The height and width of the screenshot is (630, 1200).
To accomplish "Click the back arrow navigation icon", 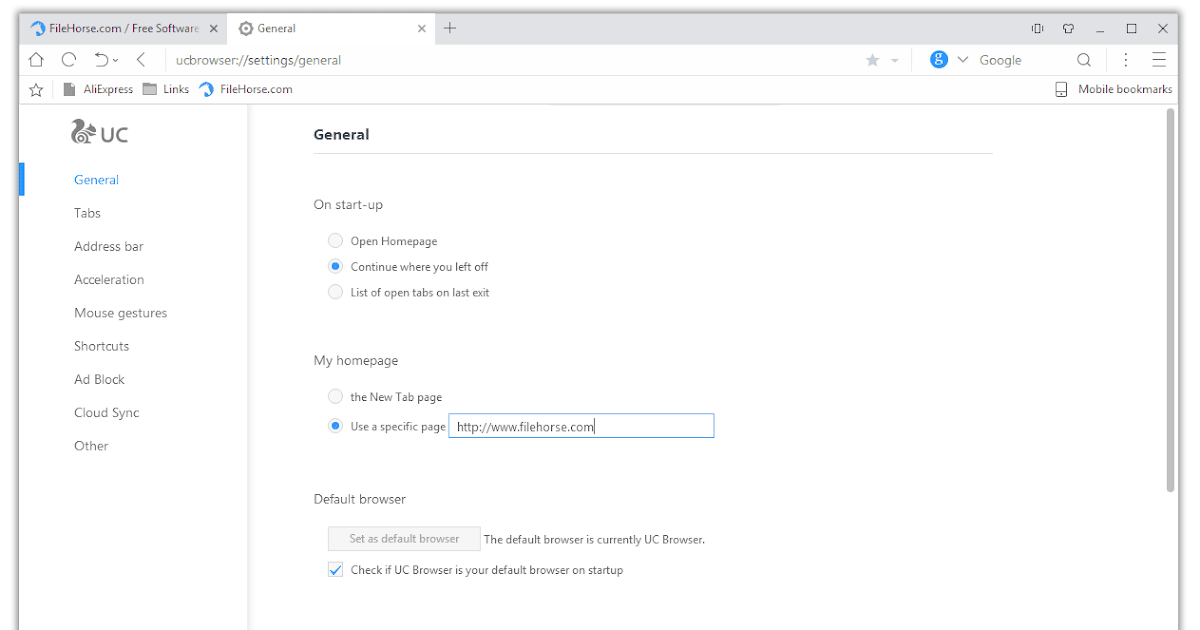I will tap(141, 60).
